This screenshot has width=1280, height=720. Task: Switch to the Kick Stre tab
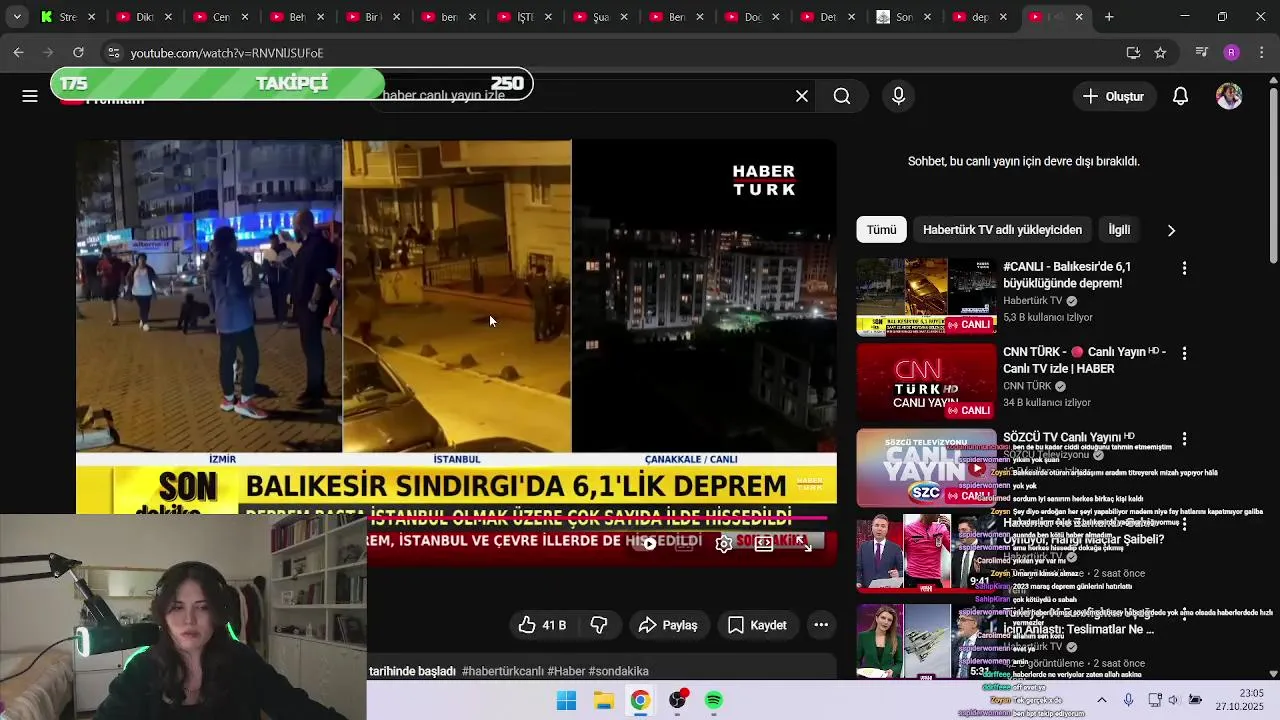(x=67, y=17)
